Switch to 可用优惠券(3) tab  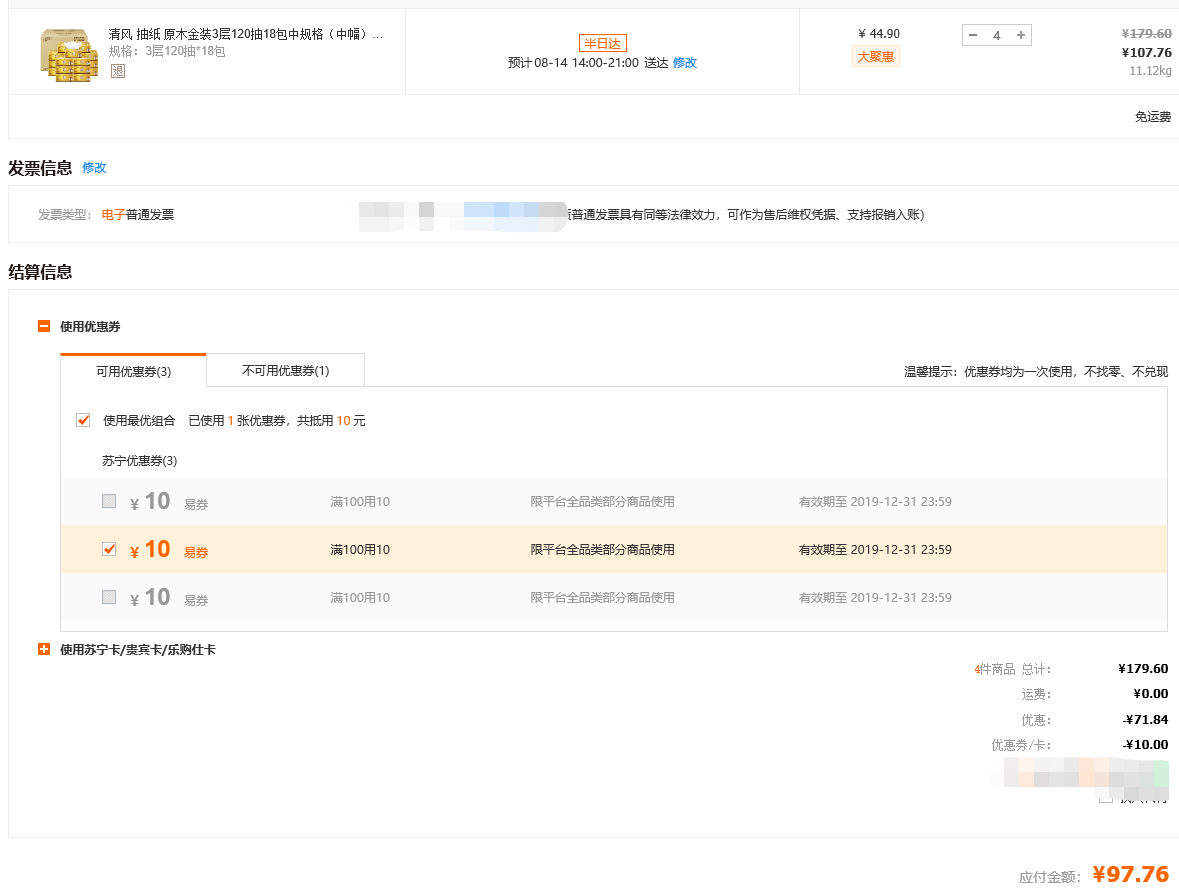(x=133, y=371)
